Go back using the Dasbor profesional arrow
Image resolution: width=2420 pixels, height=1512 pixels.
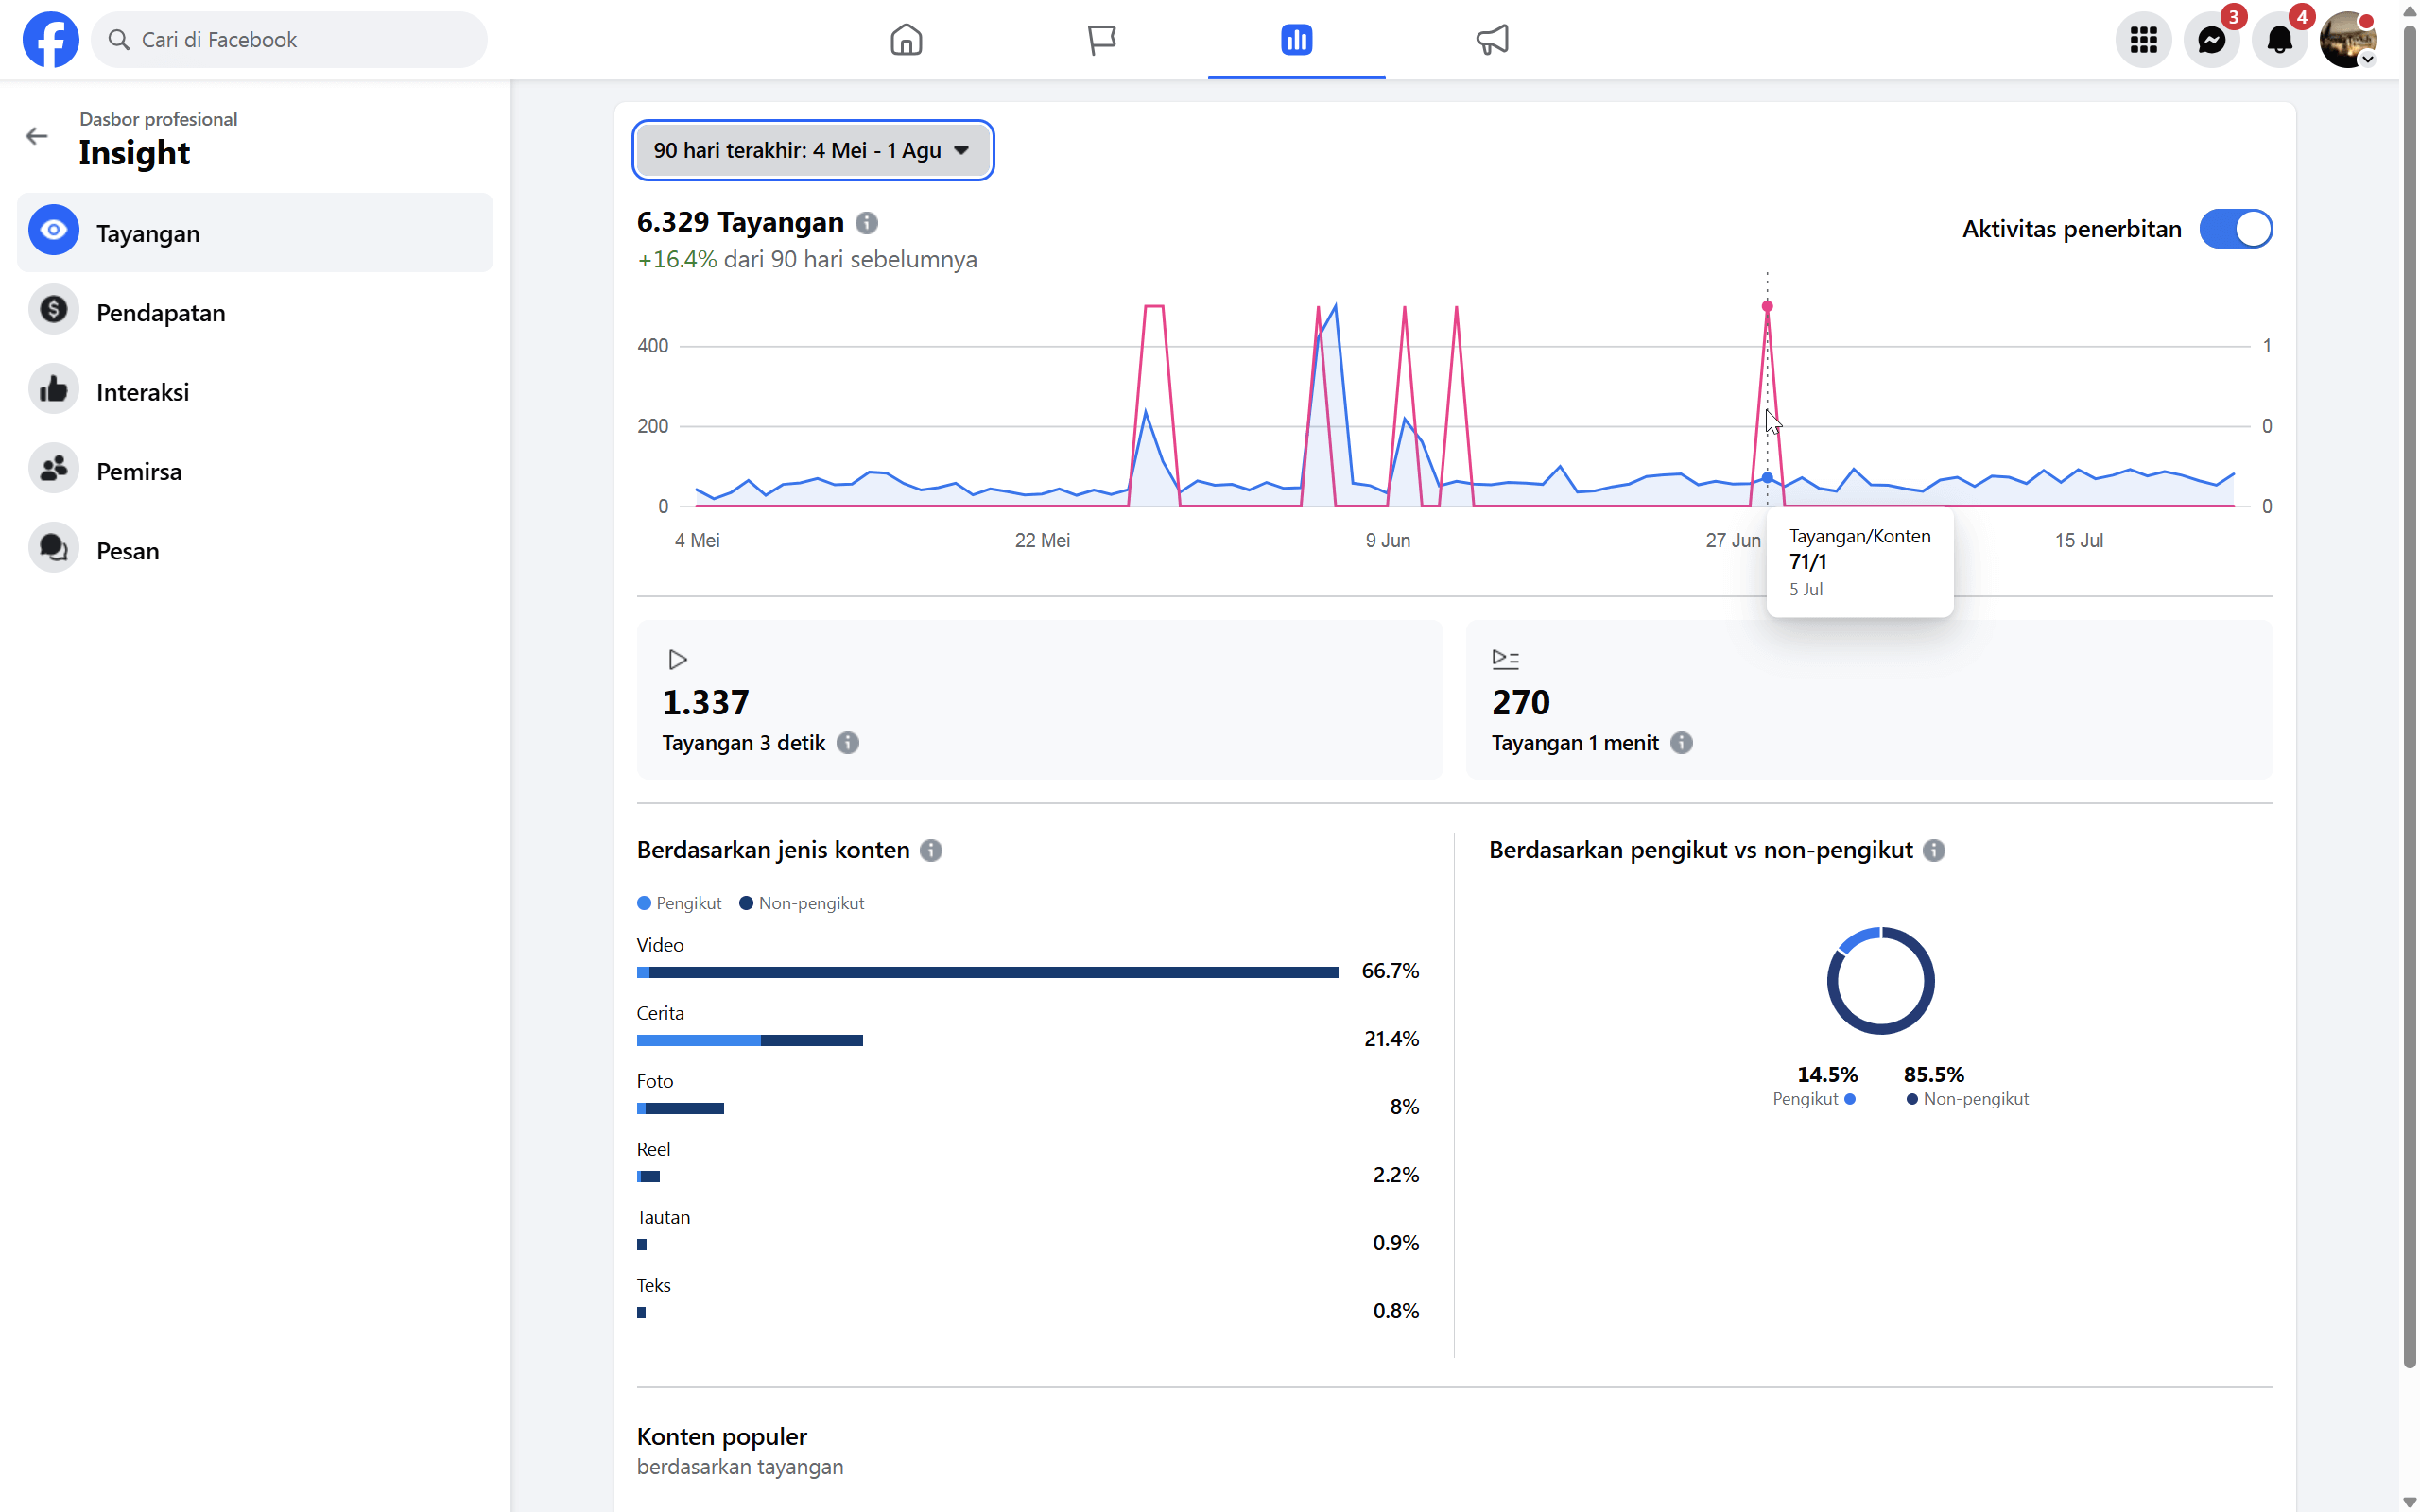37,136
